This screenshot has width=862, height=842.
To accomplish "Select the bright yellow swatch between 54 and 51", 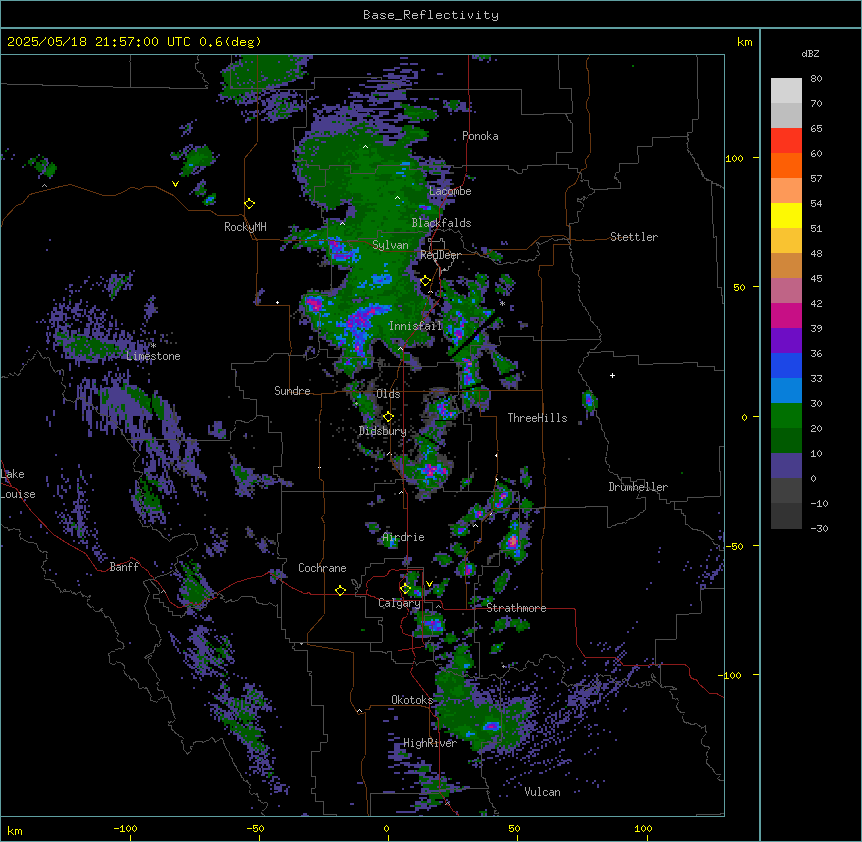I will [786, 215].
